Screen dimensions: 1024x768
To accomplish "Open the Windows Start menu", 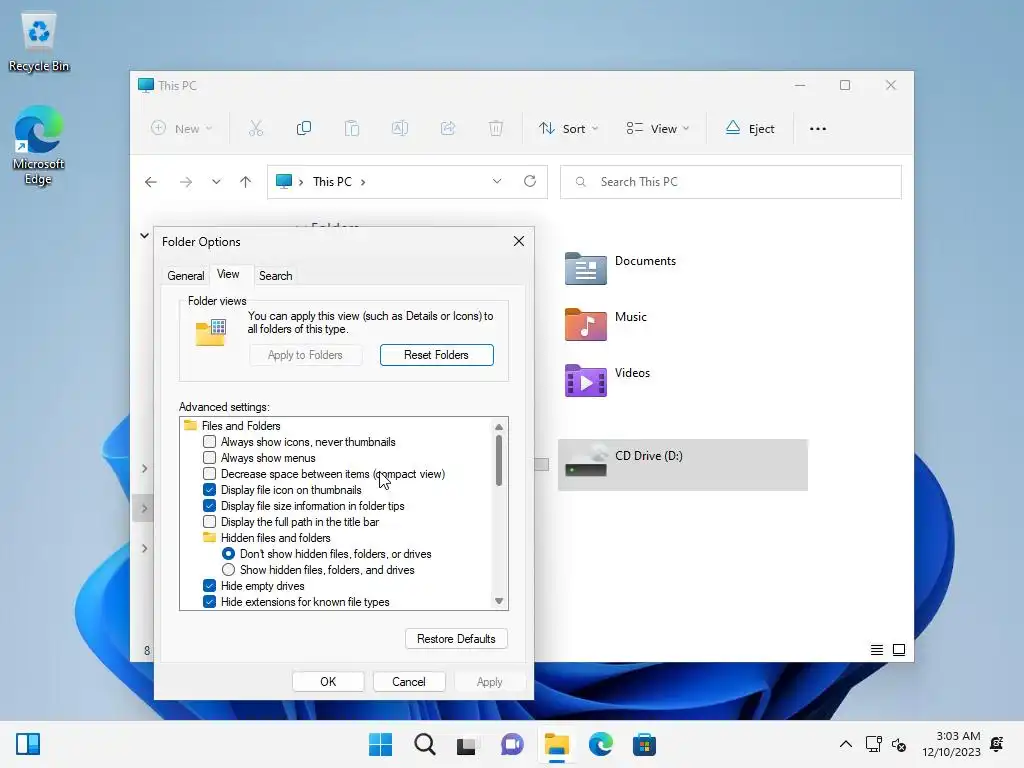I will click(381, 744).
